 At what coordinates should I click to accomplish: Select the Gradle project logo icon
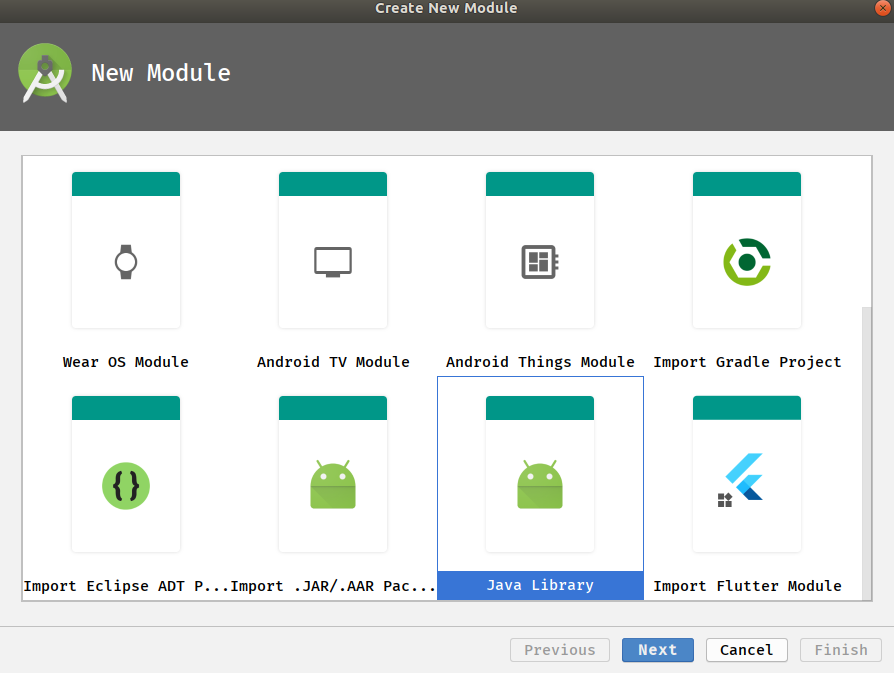tap(747, 262)
